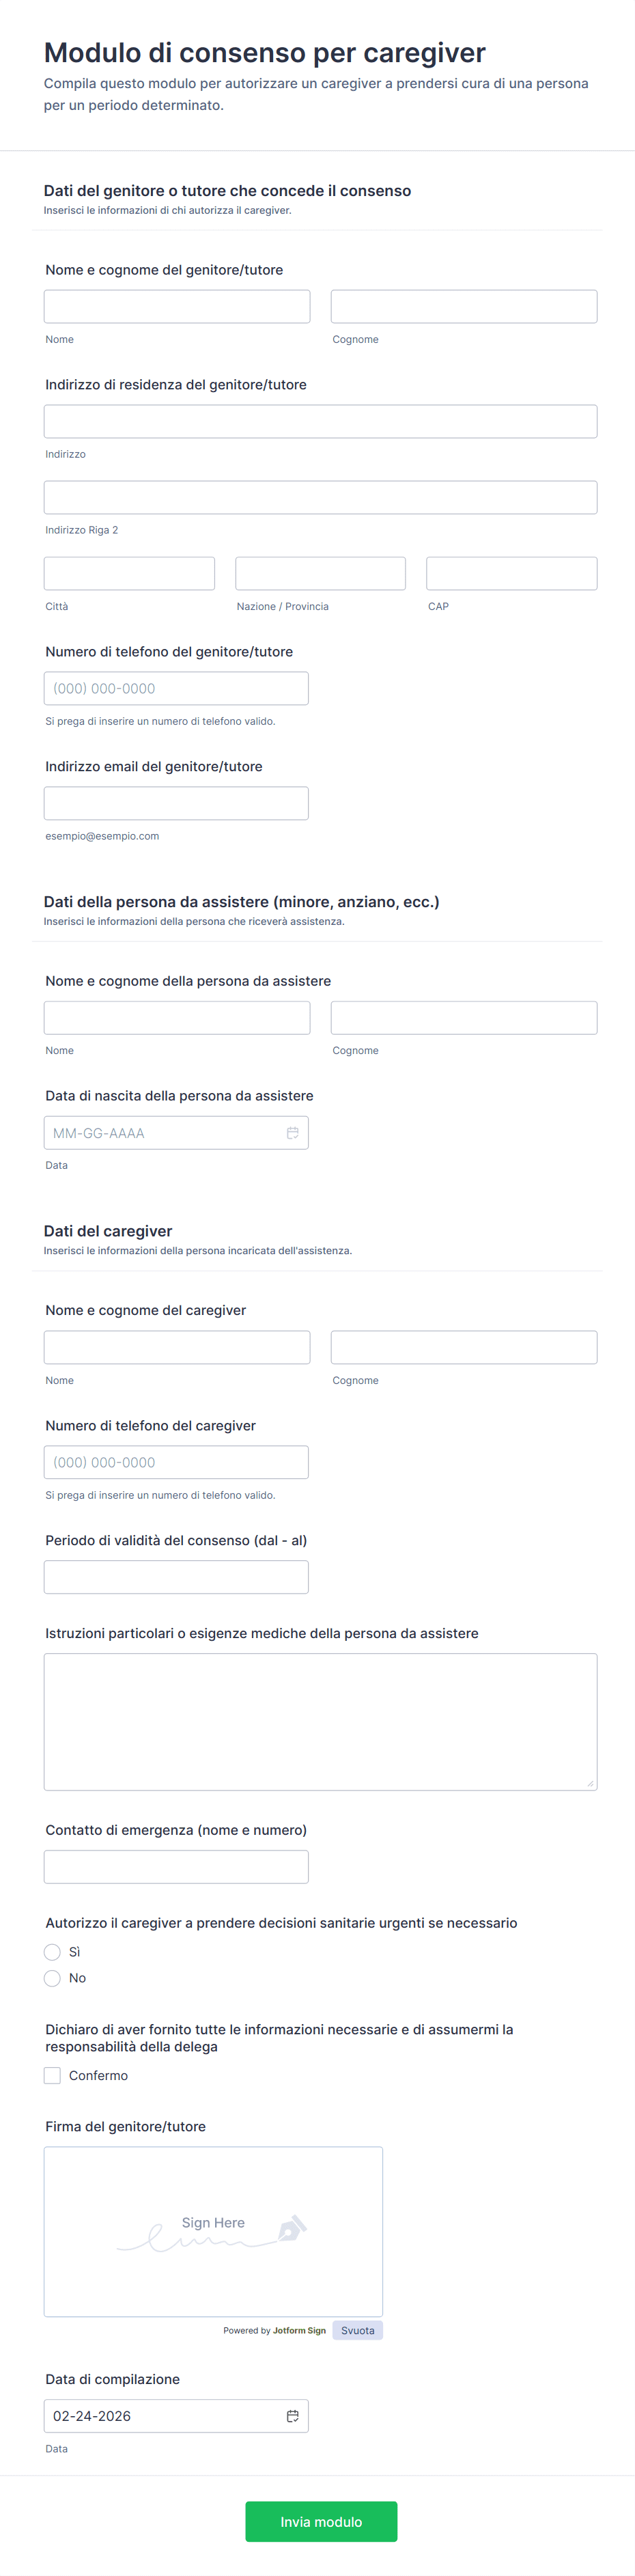635x2576 pixels.
Task: Focus the parent's phone number field
Action: (x=176, y=688)
